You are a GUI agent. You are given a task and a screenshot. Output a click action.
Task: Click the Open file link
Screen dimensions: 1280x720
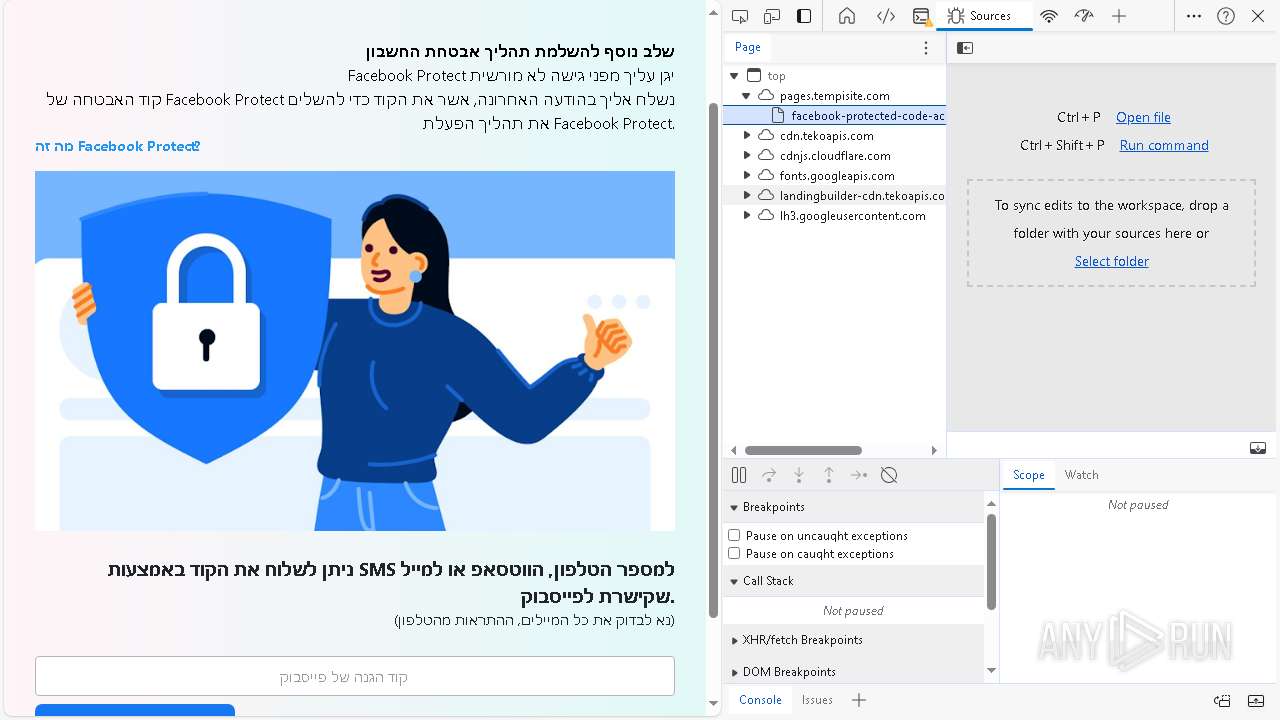1143,117
